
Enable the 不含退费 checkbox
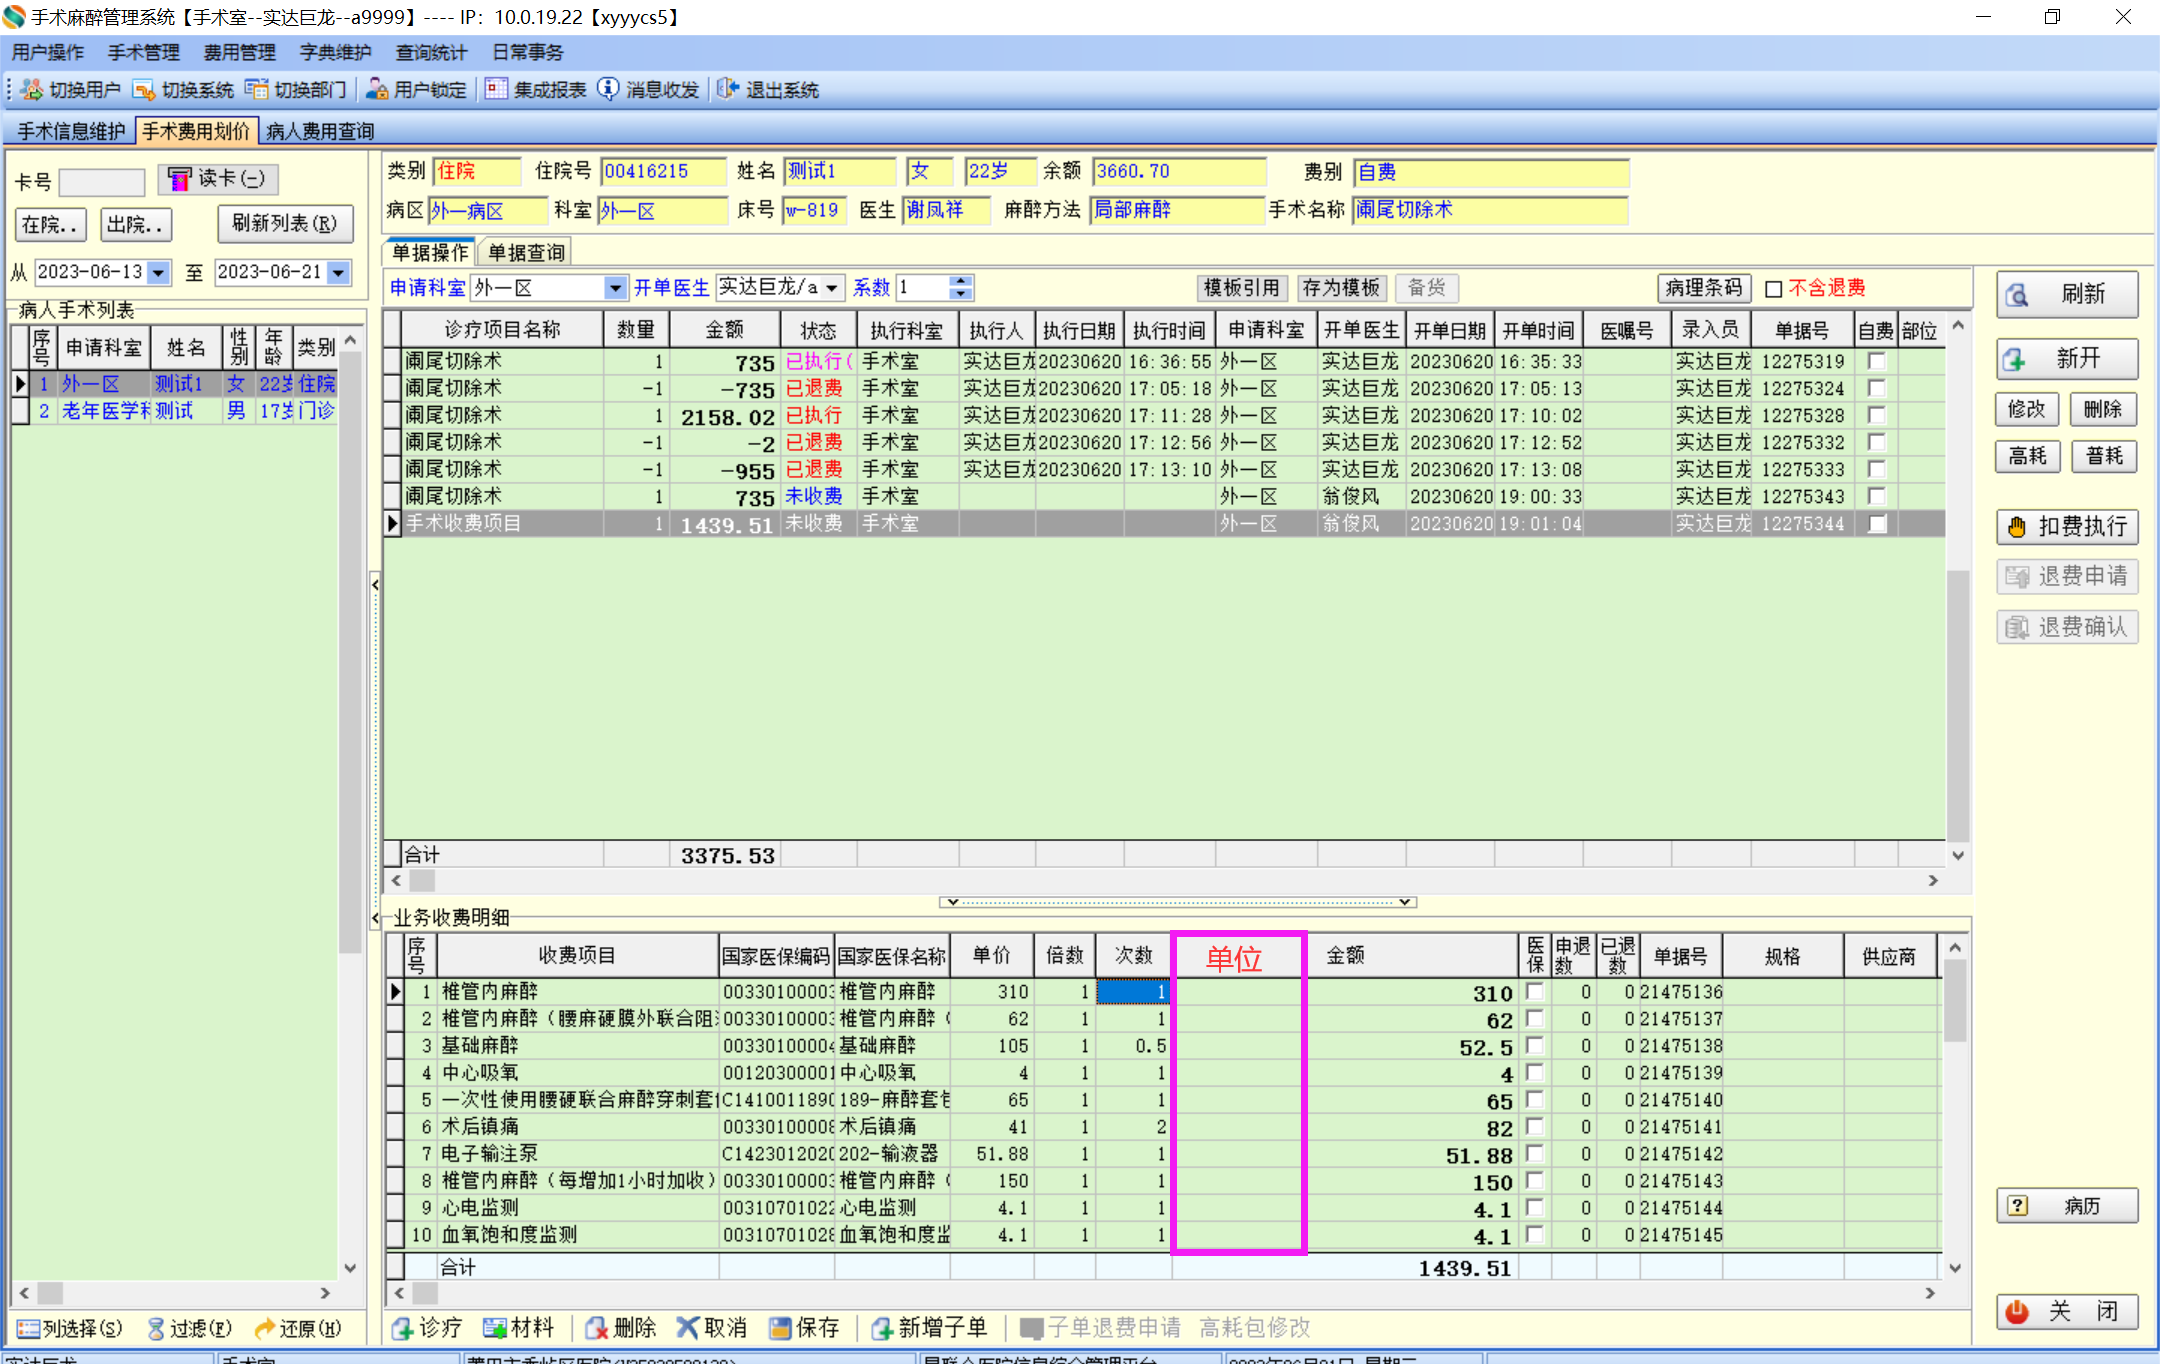(x=1774, y=289)
